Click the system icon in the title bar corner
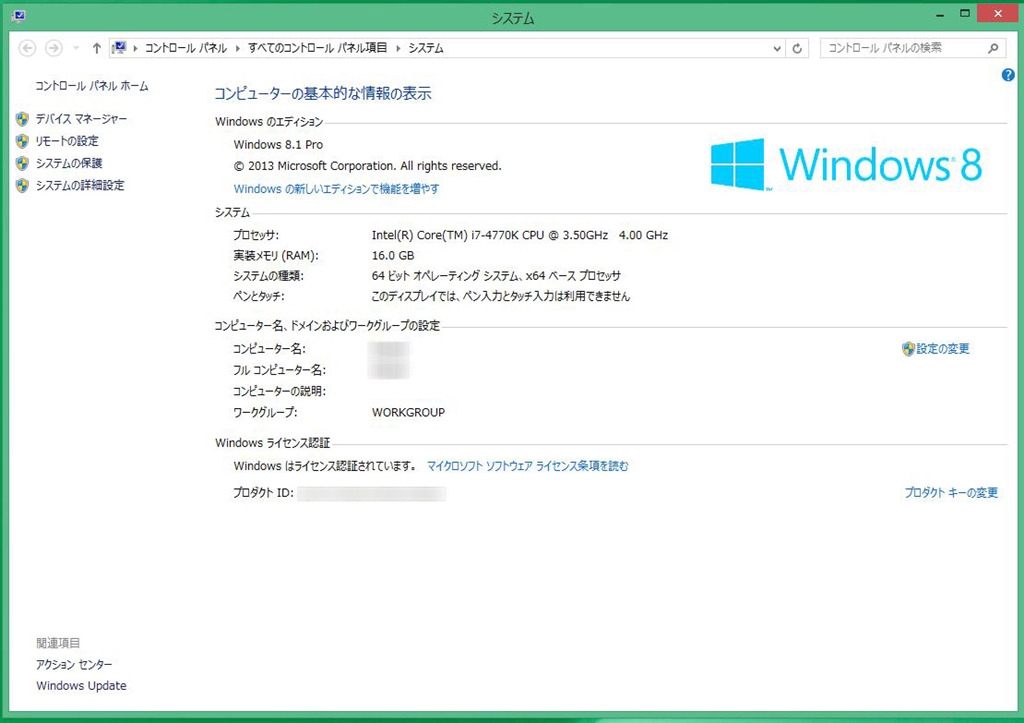Image resolution: width=1024 pixels, height=723 pixels. [x=20, y=17]
